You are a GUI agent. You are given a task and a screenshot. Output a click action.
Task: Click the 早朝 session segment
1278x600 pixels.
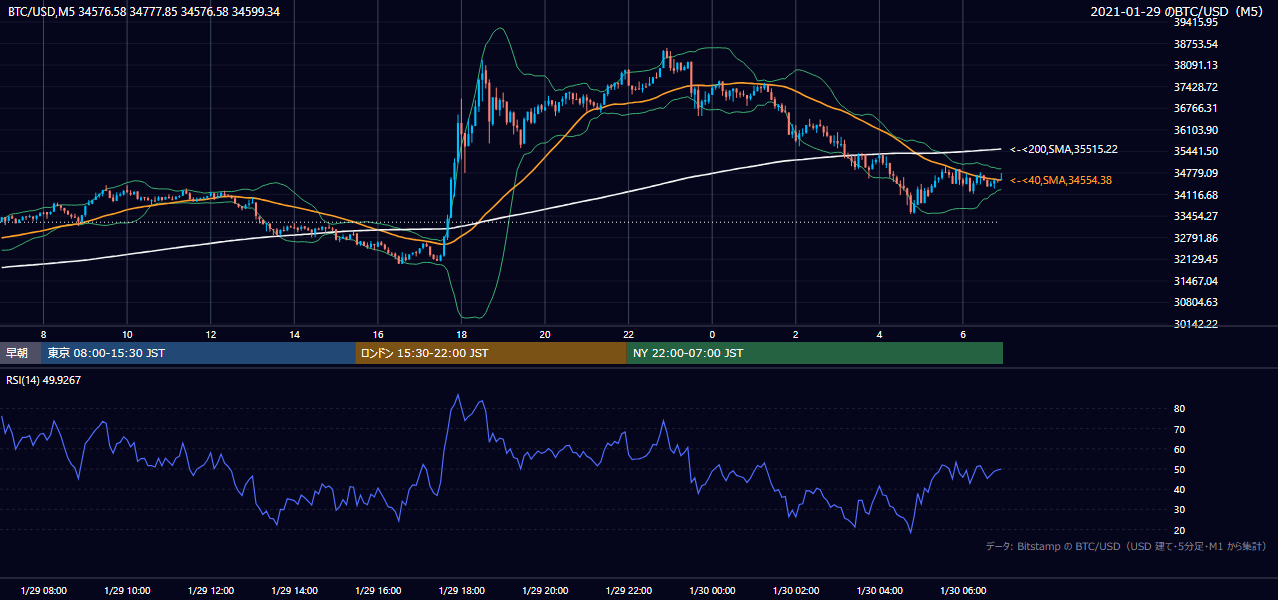tap(20, 353)
